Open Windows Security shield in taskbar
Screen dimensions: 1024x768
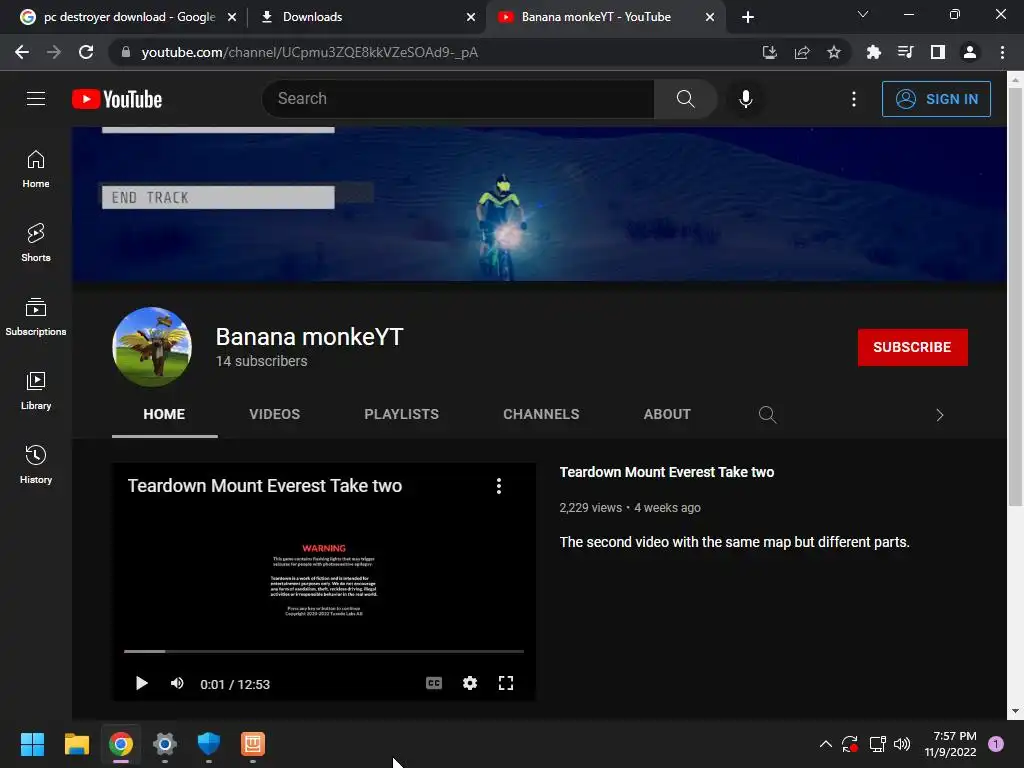tap(209, 744)
